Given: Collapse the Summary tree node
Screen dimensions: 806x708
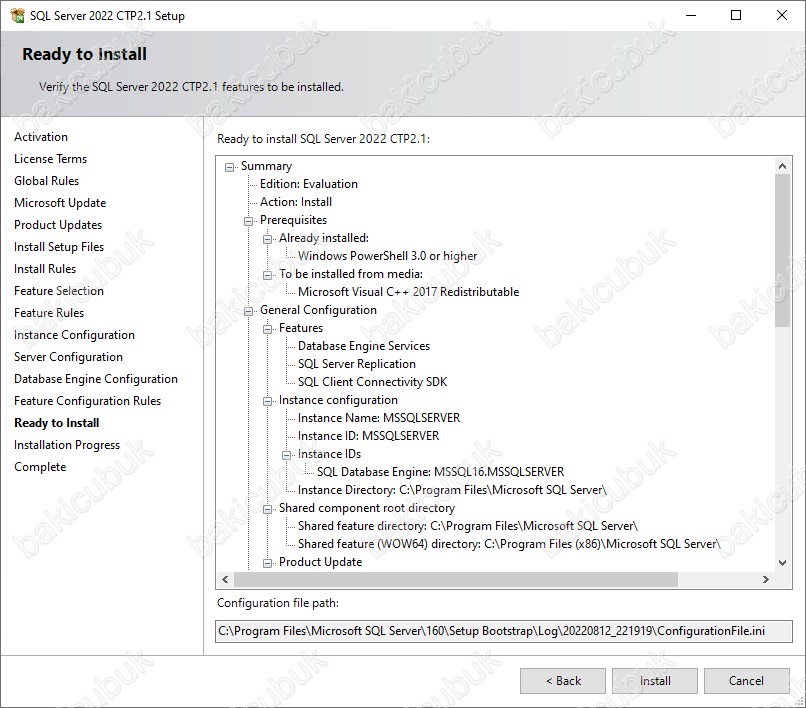Looking at the screenshot, I should 229,167.
